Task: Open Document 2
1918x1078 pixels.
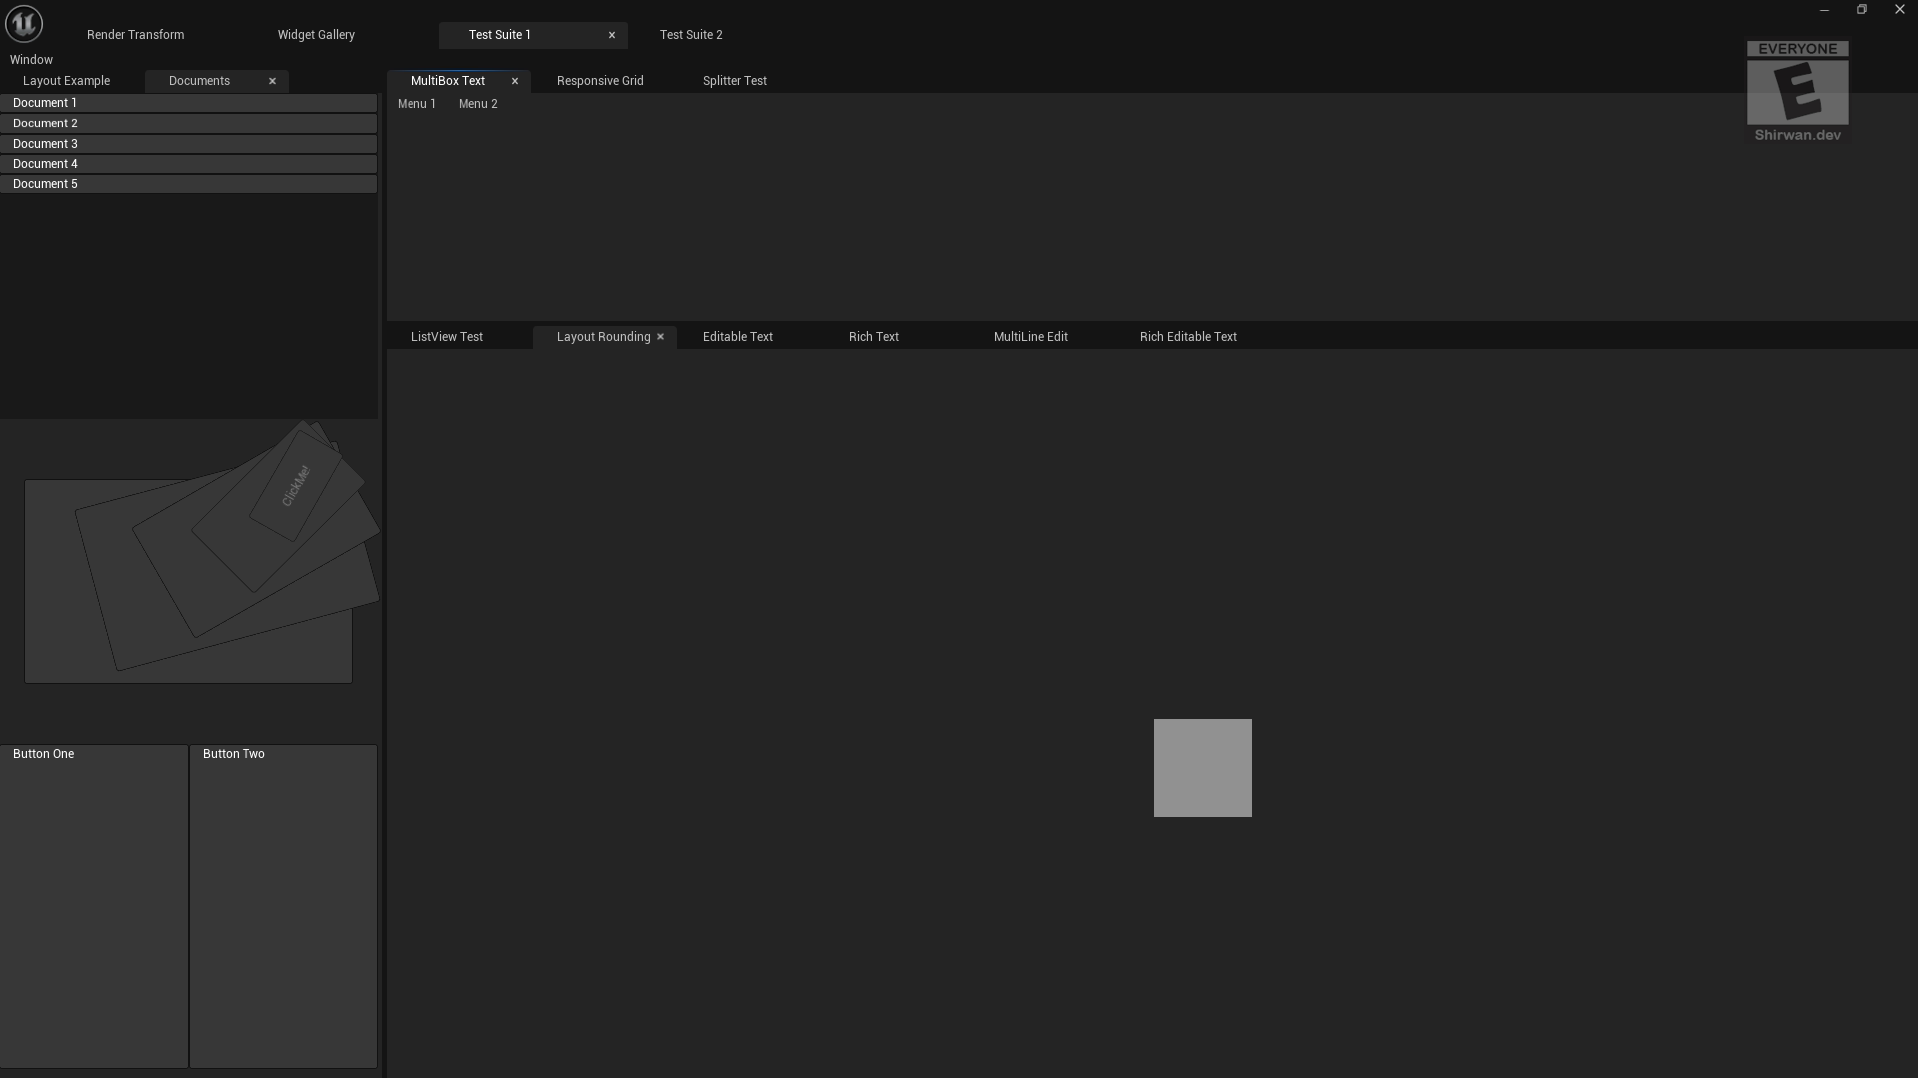Action: pos(188,123)
